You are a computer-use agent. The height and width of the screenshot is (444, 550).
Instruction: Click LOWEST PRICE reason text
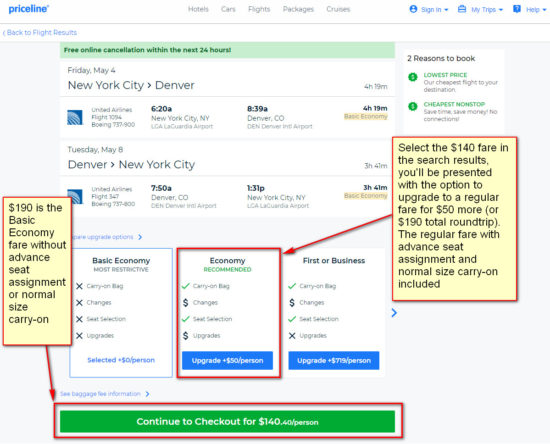(x=445, y=75)
